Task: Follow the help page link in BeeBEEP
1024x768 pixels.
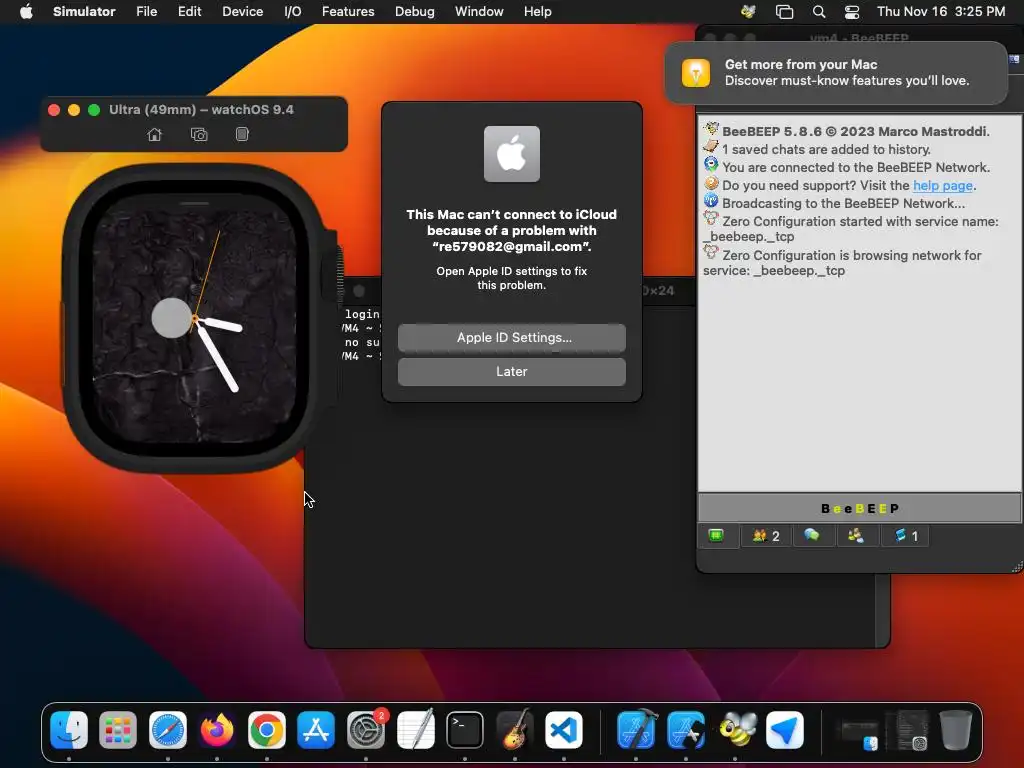Action: (942, 185)
